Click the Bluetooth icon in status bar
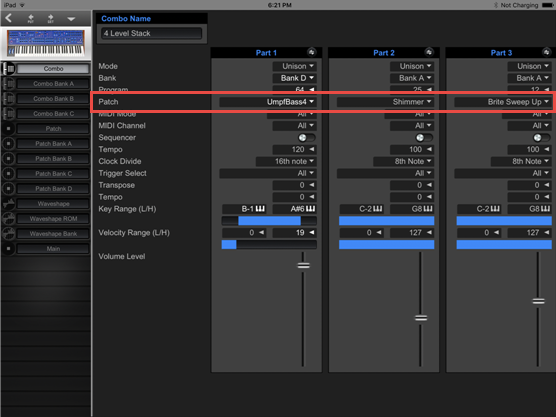 496,5
